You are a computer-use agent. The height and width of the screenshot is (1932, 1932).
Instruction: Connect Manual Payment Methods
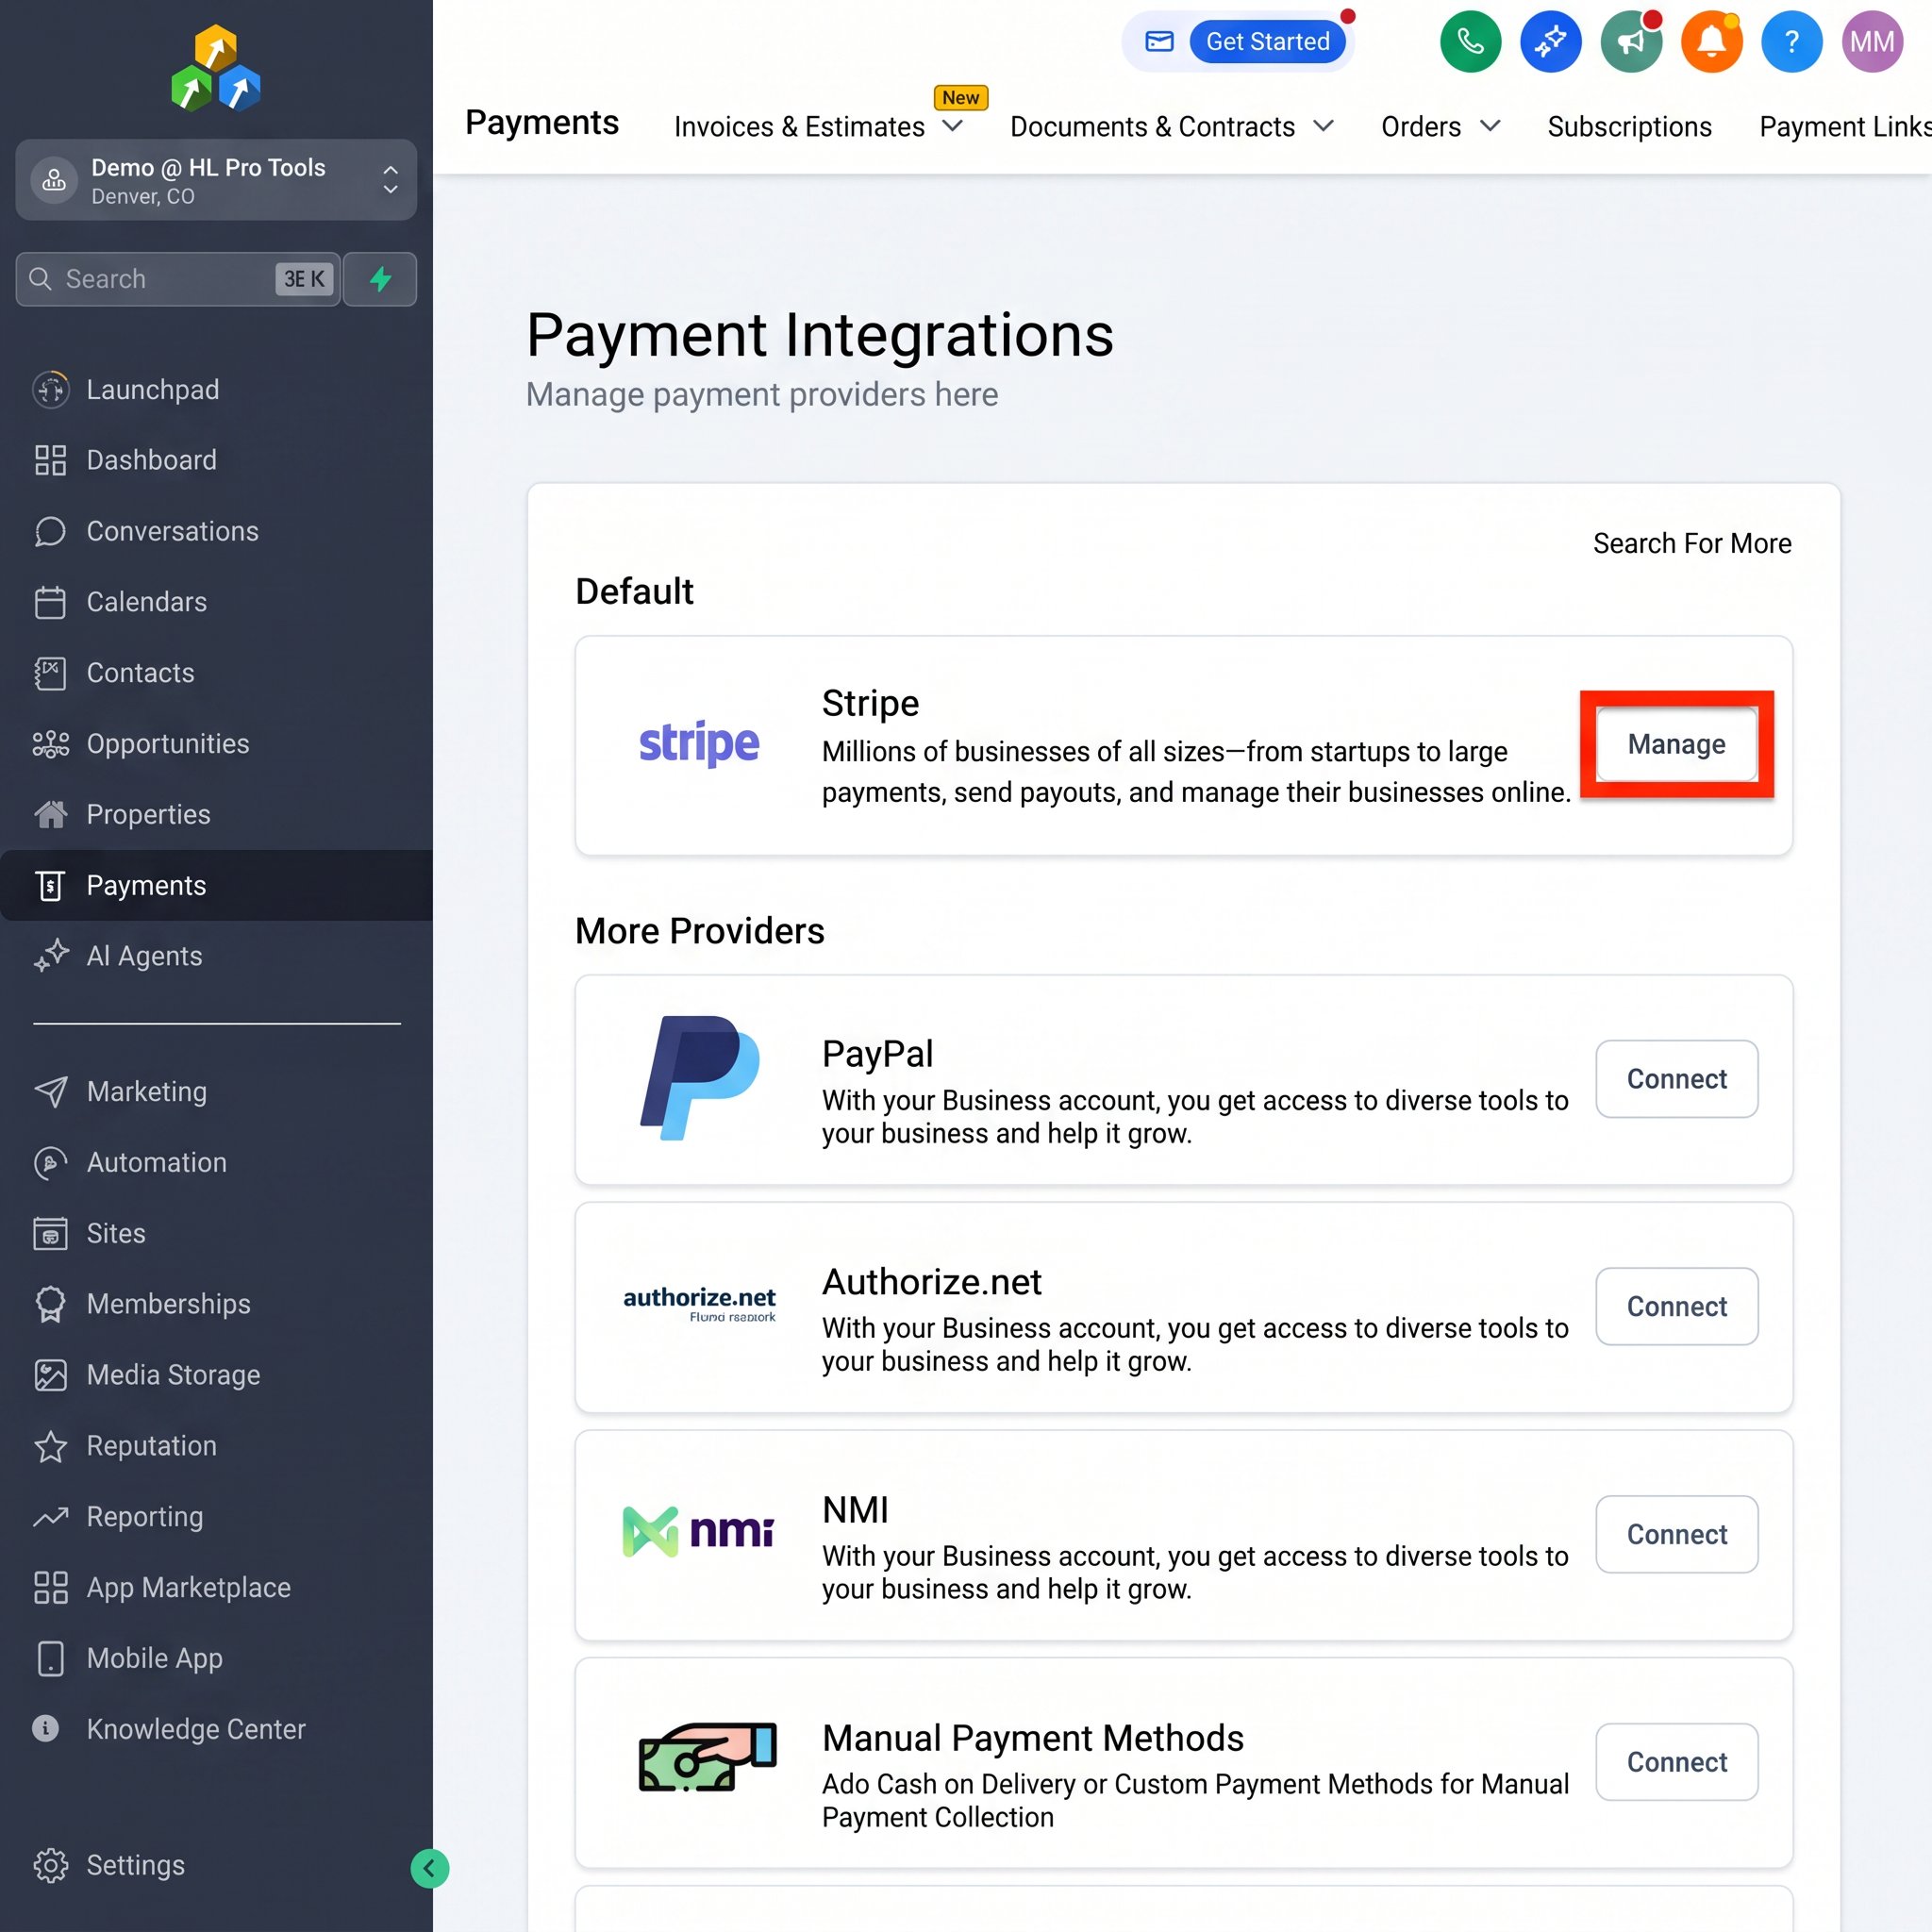[x=1676, y=1762]
